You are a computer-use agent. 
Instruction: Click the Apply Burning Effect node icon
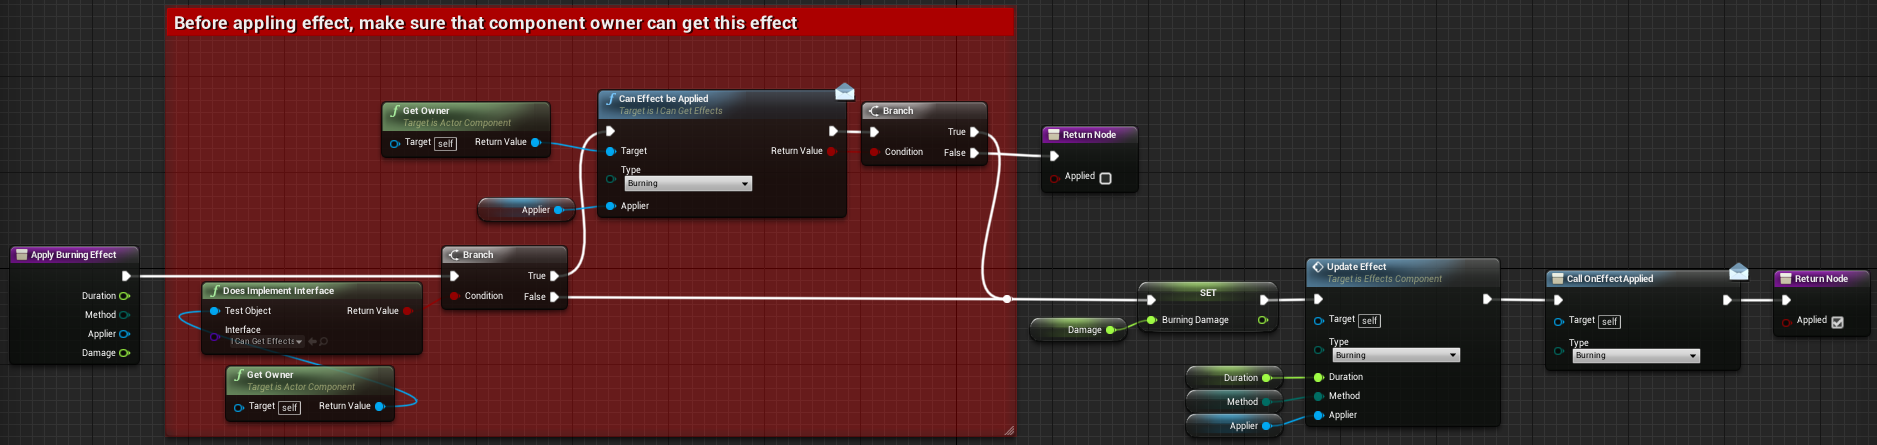tap(21, 255)
